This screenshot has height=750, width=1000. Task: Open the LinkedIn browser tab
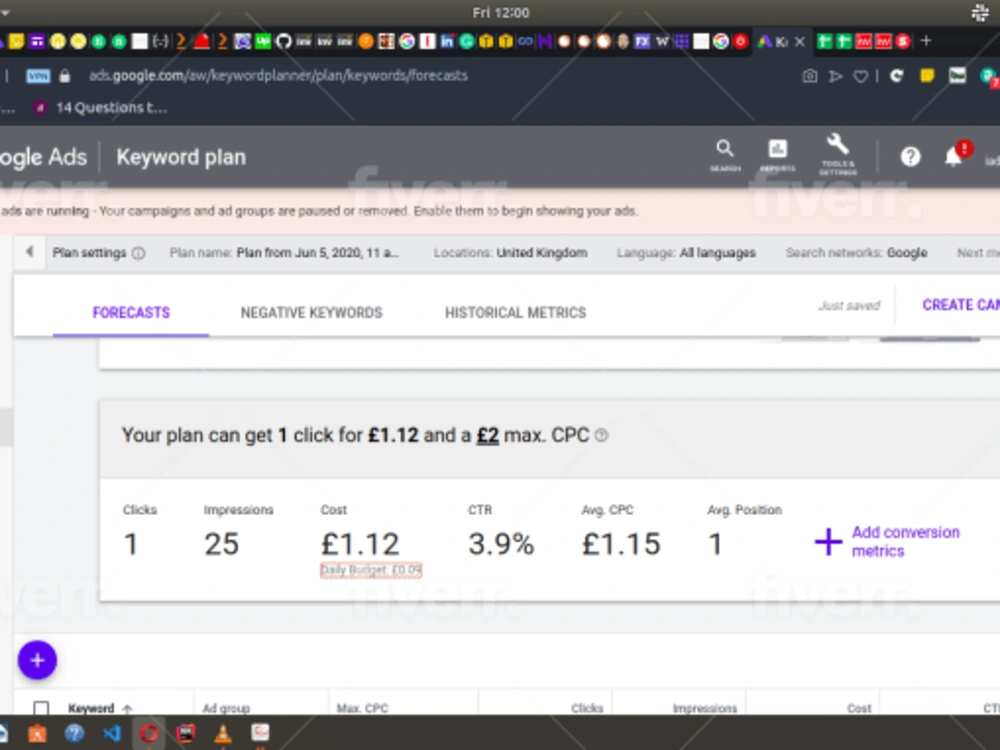click(446, 41)
